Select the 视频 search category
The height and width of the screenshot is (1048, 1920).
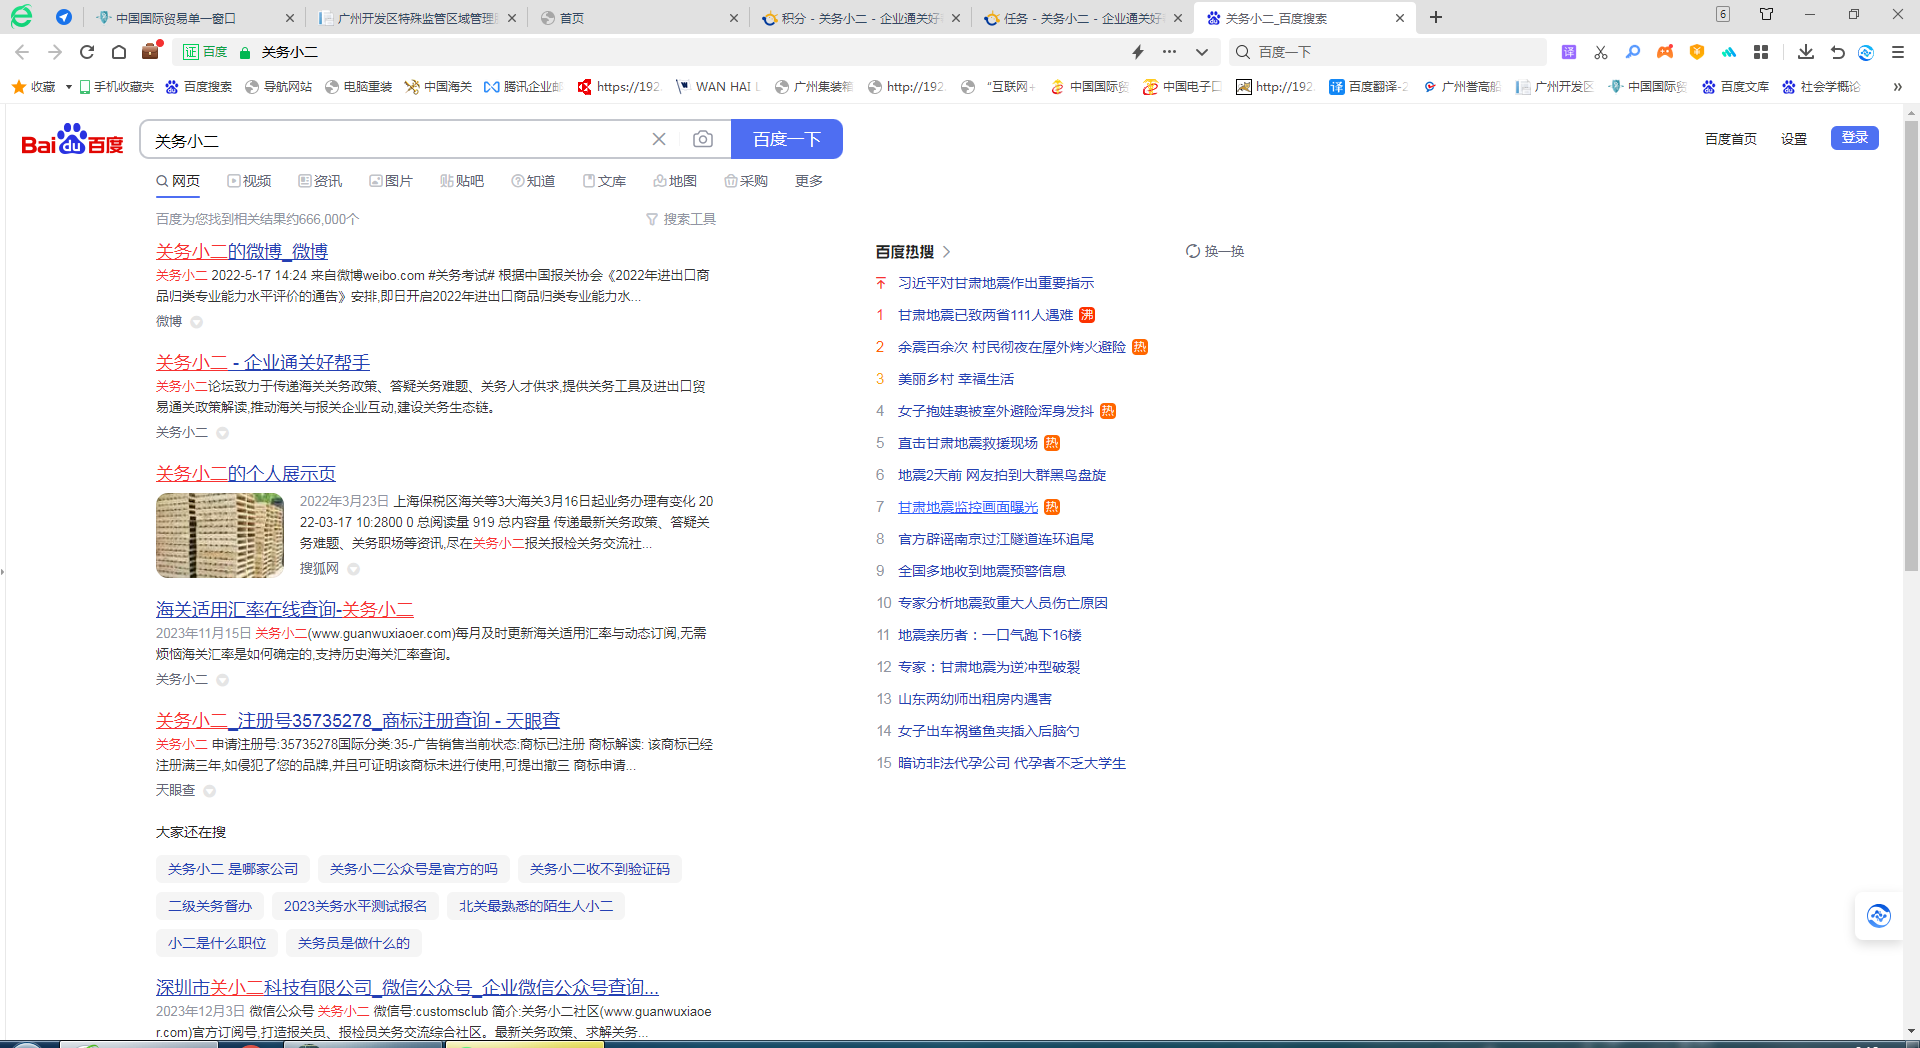(x=249, y=181)
